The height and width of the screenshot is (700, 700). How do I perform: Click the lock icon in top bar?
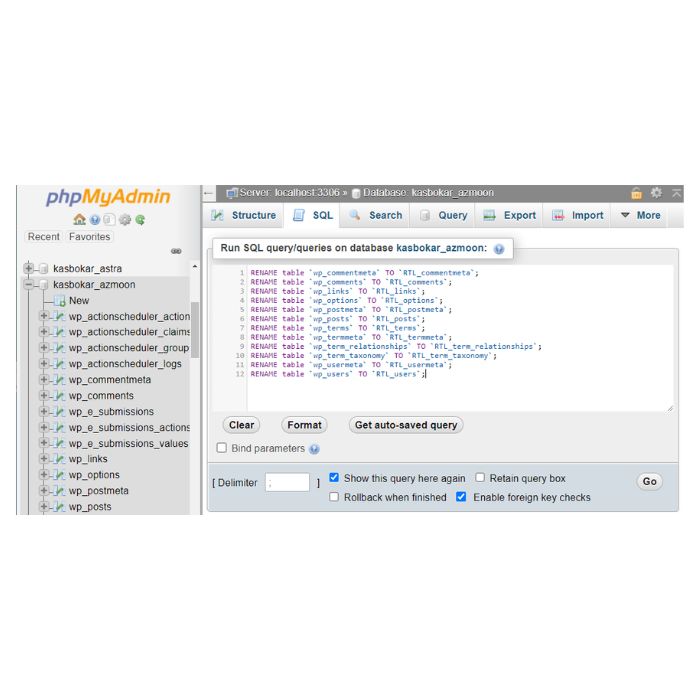point(637,193)
